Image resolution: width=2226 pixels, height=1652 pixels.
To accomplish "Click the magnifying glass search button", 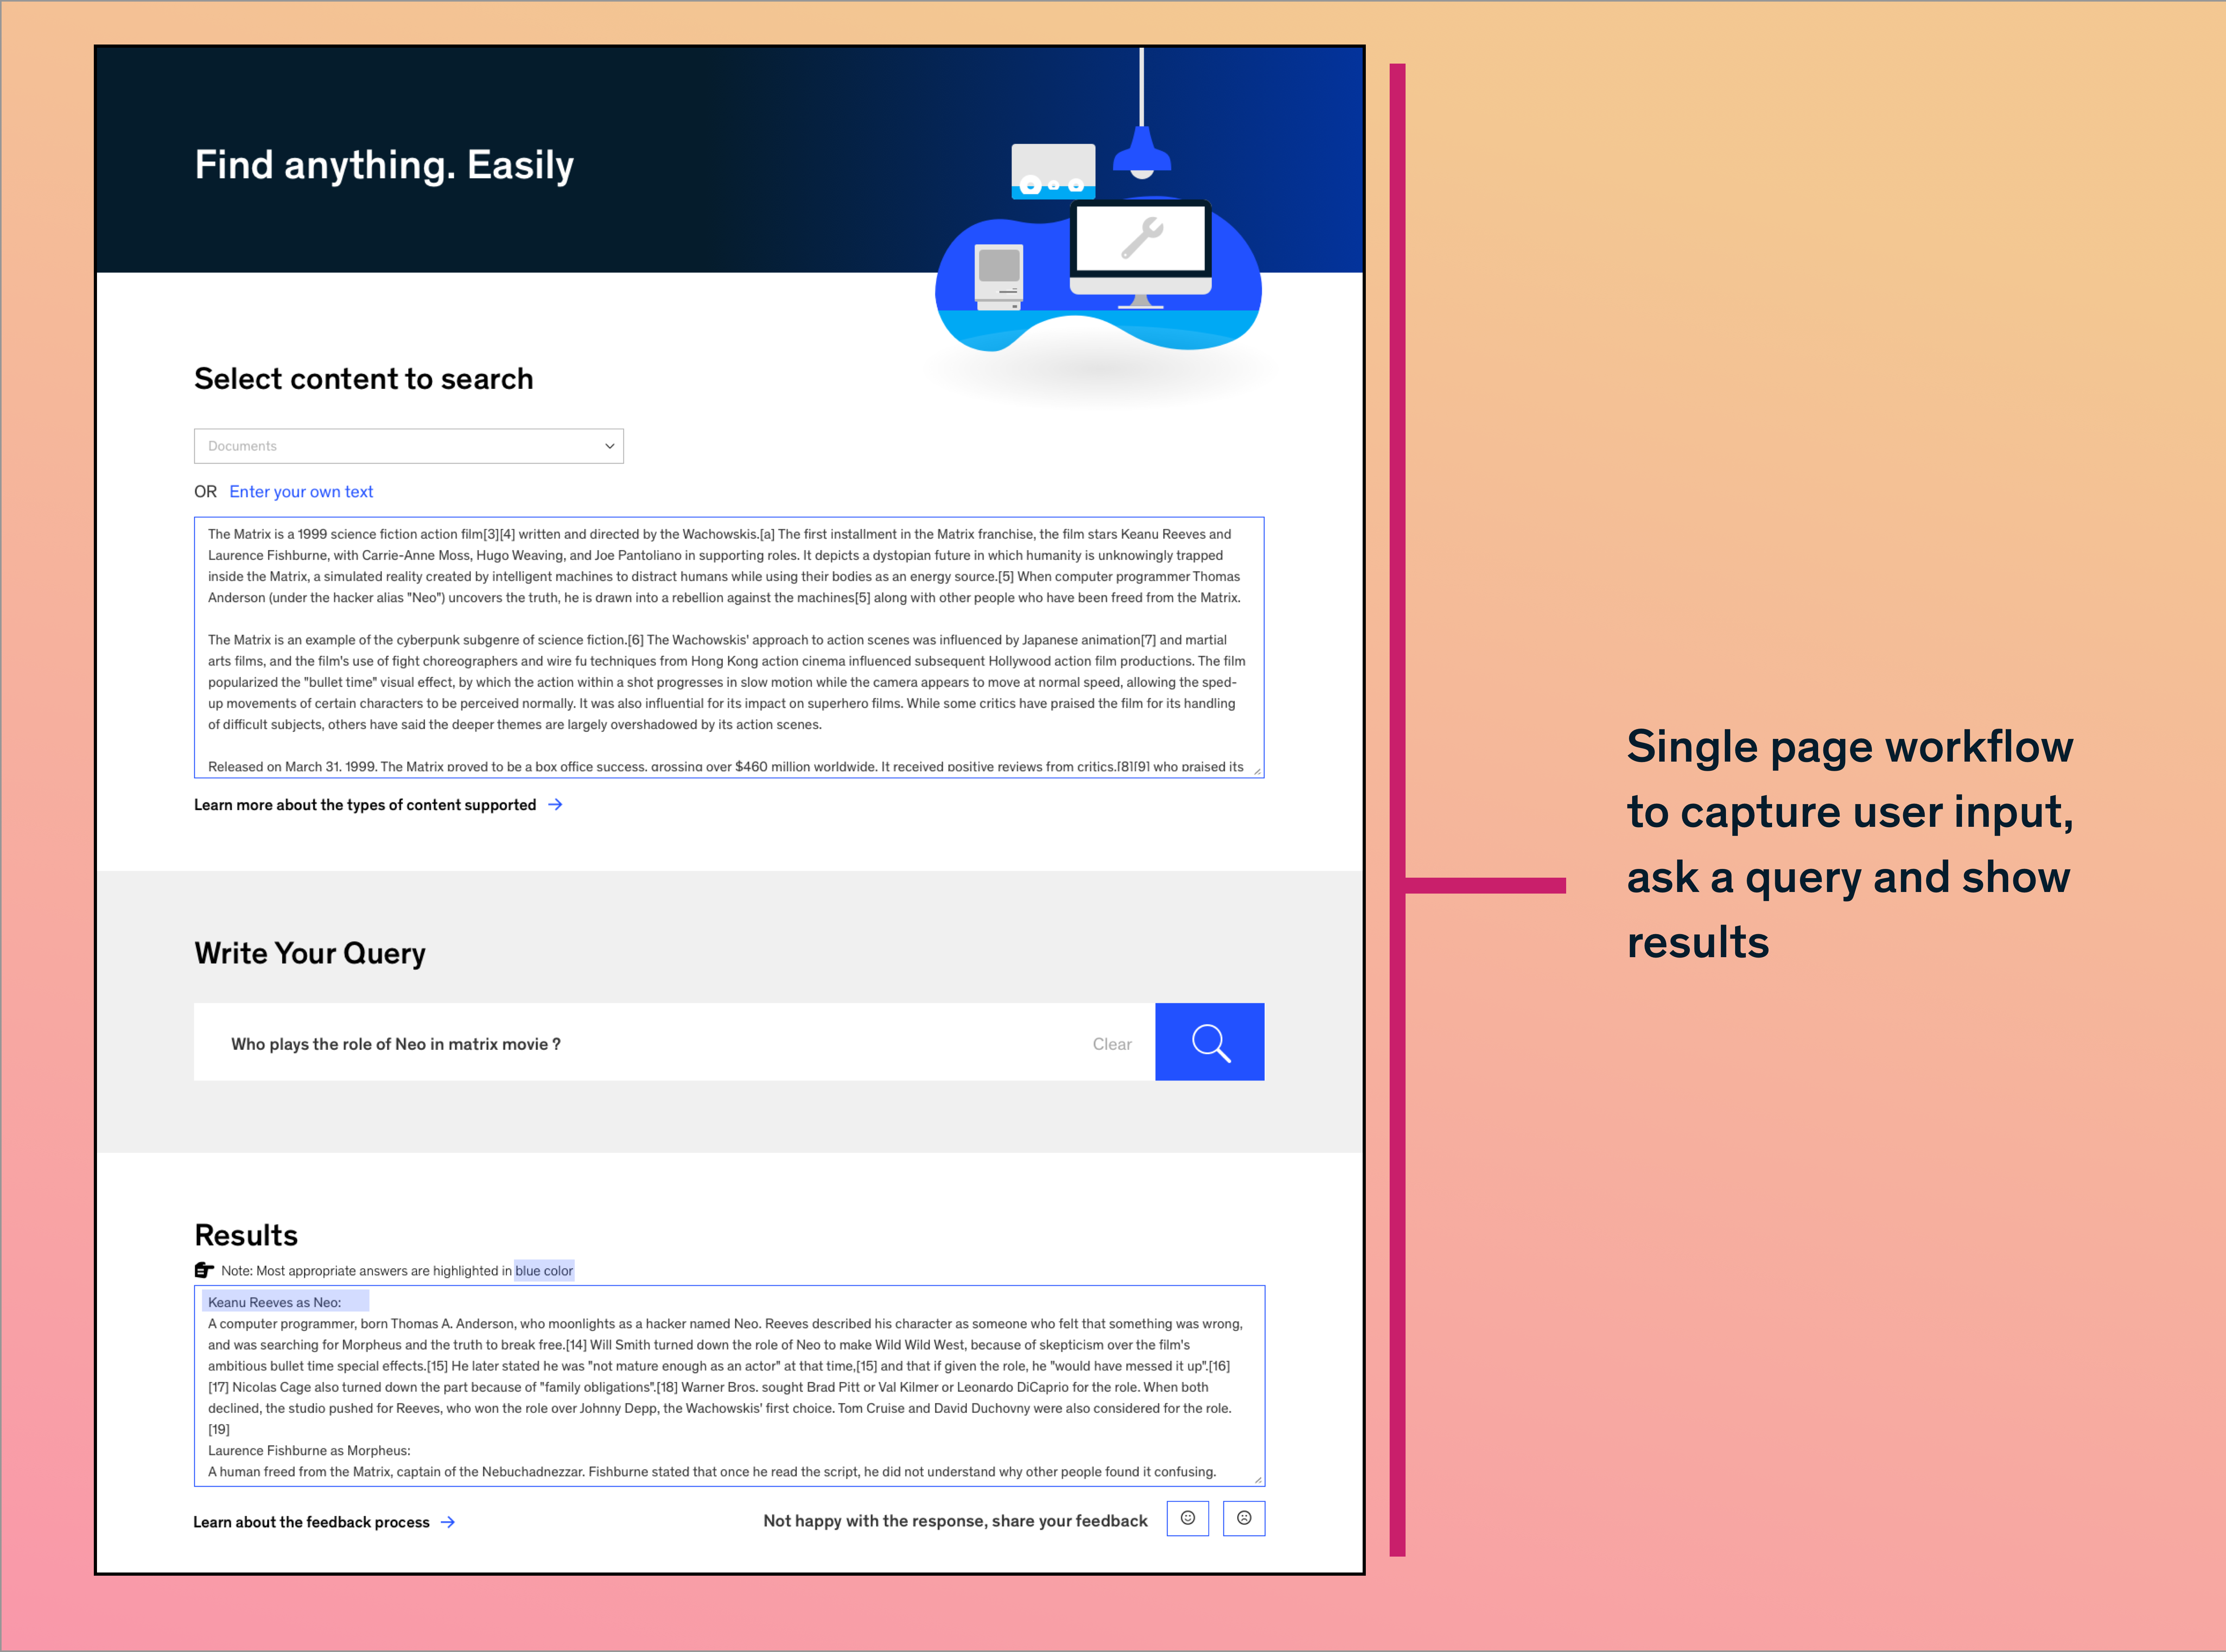I will (x=1209, y=1042).
